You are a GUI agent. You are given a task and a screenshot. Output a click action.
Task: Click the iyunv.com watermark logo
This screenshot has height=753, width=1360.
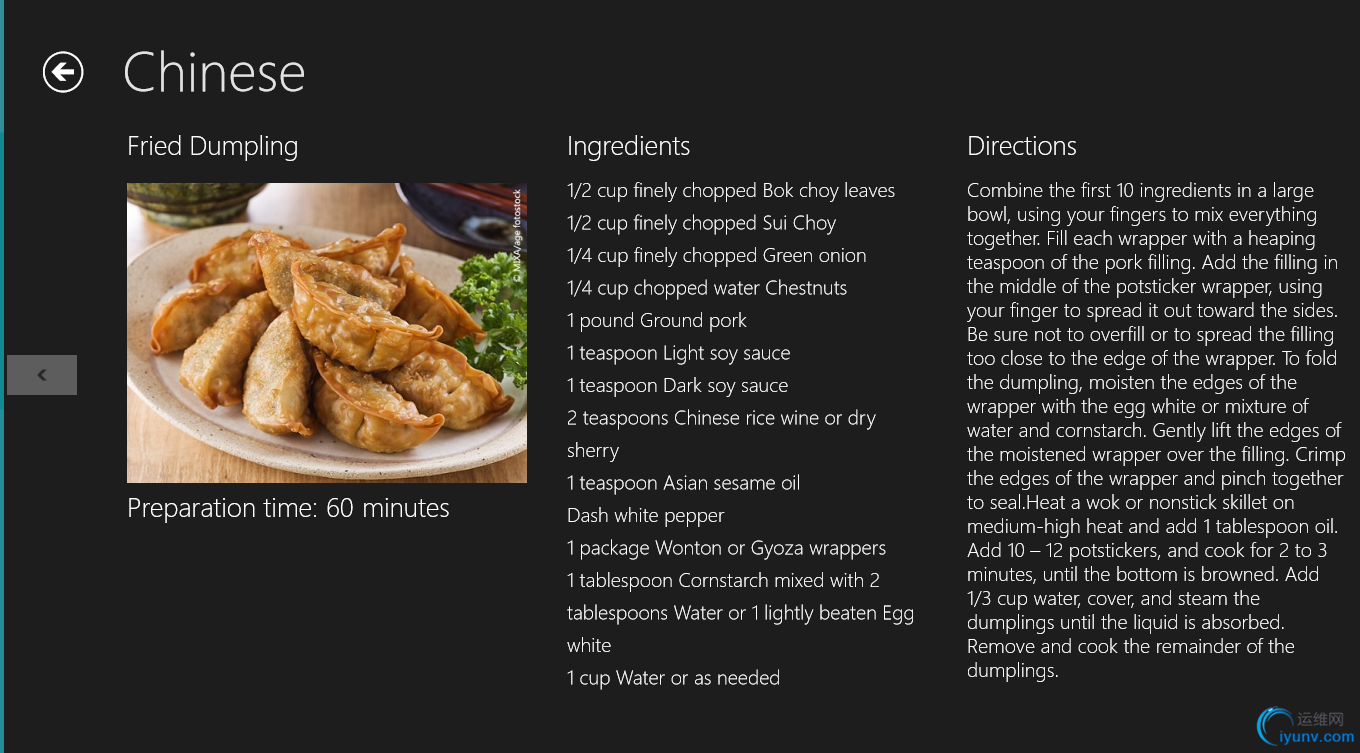click(1305, 728)
